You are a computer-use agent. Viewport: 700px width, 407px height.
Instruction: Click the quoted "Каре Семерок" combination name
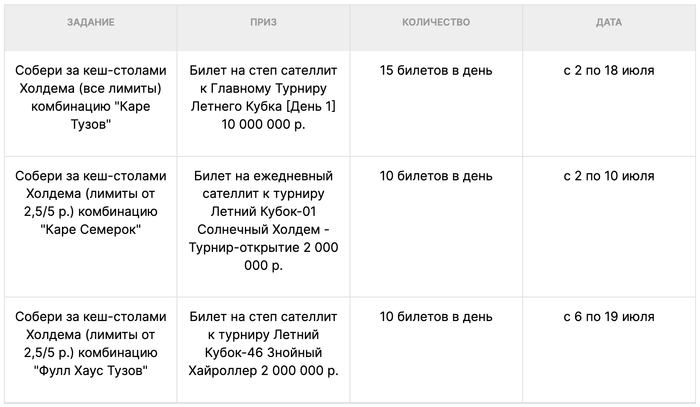point(91,230)
